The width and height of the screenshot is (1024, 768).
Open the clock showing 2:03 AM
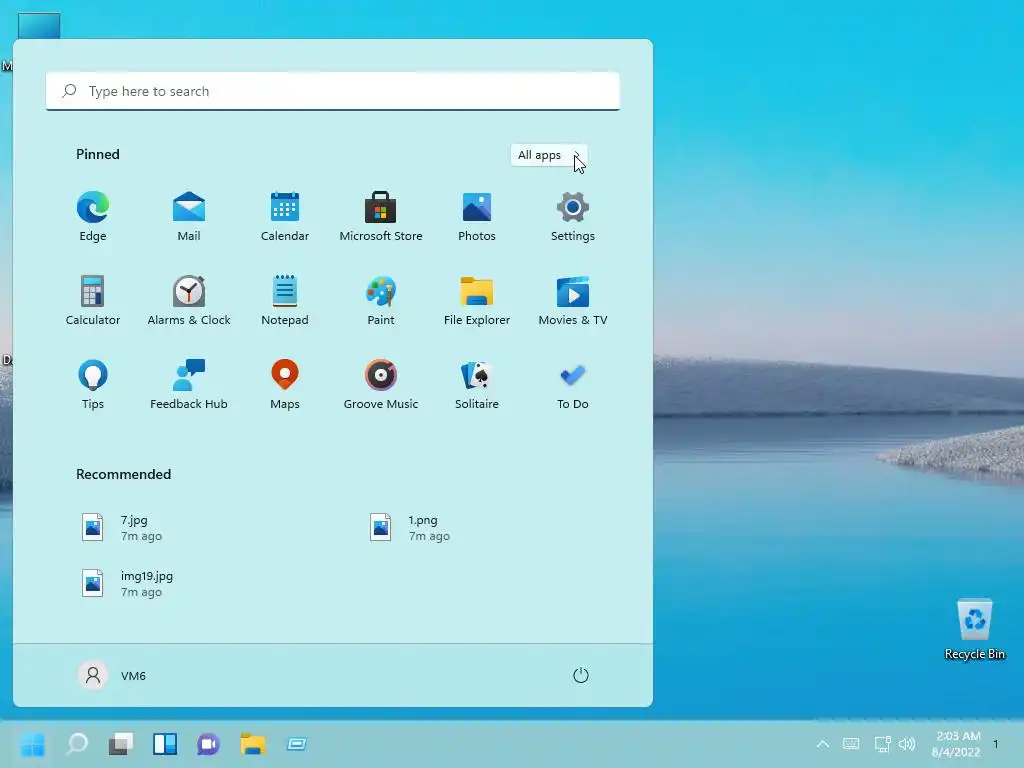click(x=956, y=744)
